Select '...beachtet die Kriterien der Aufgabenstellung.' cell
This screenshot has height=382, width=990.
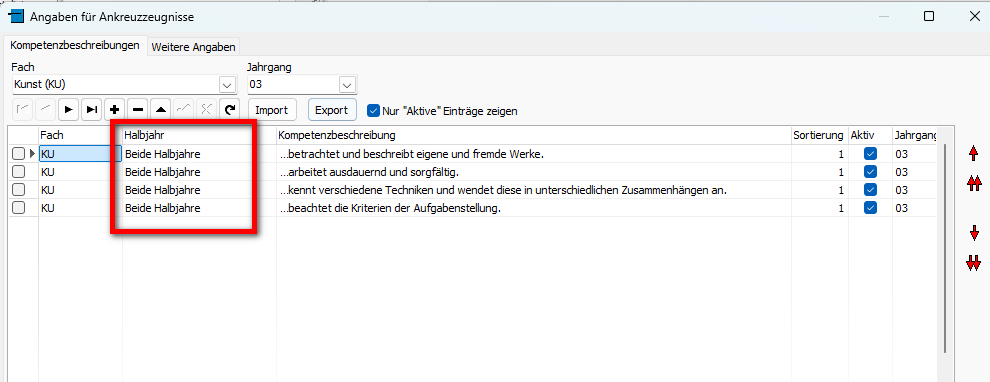pyautogui.click(x=534, y=208)
